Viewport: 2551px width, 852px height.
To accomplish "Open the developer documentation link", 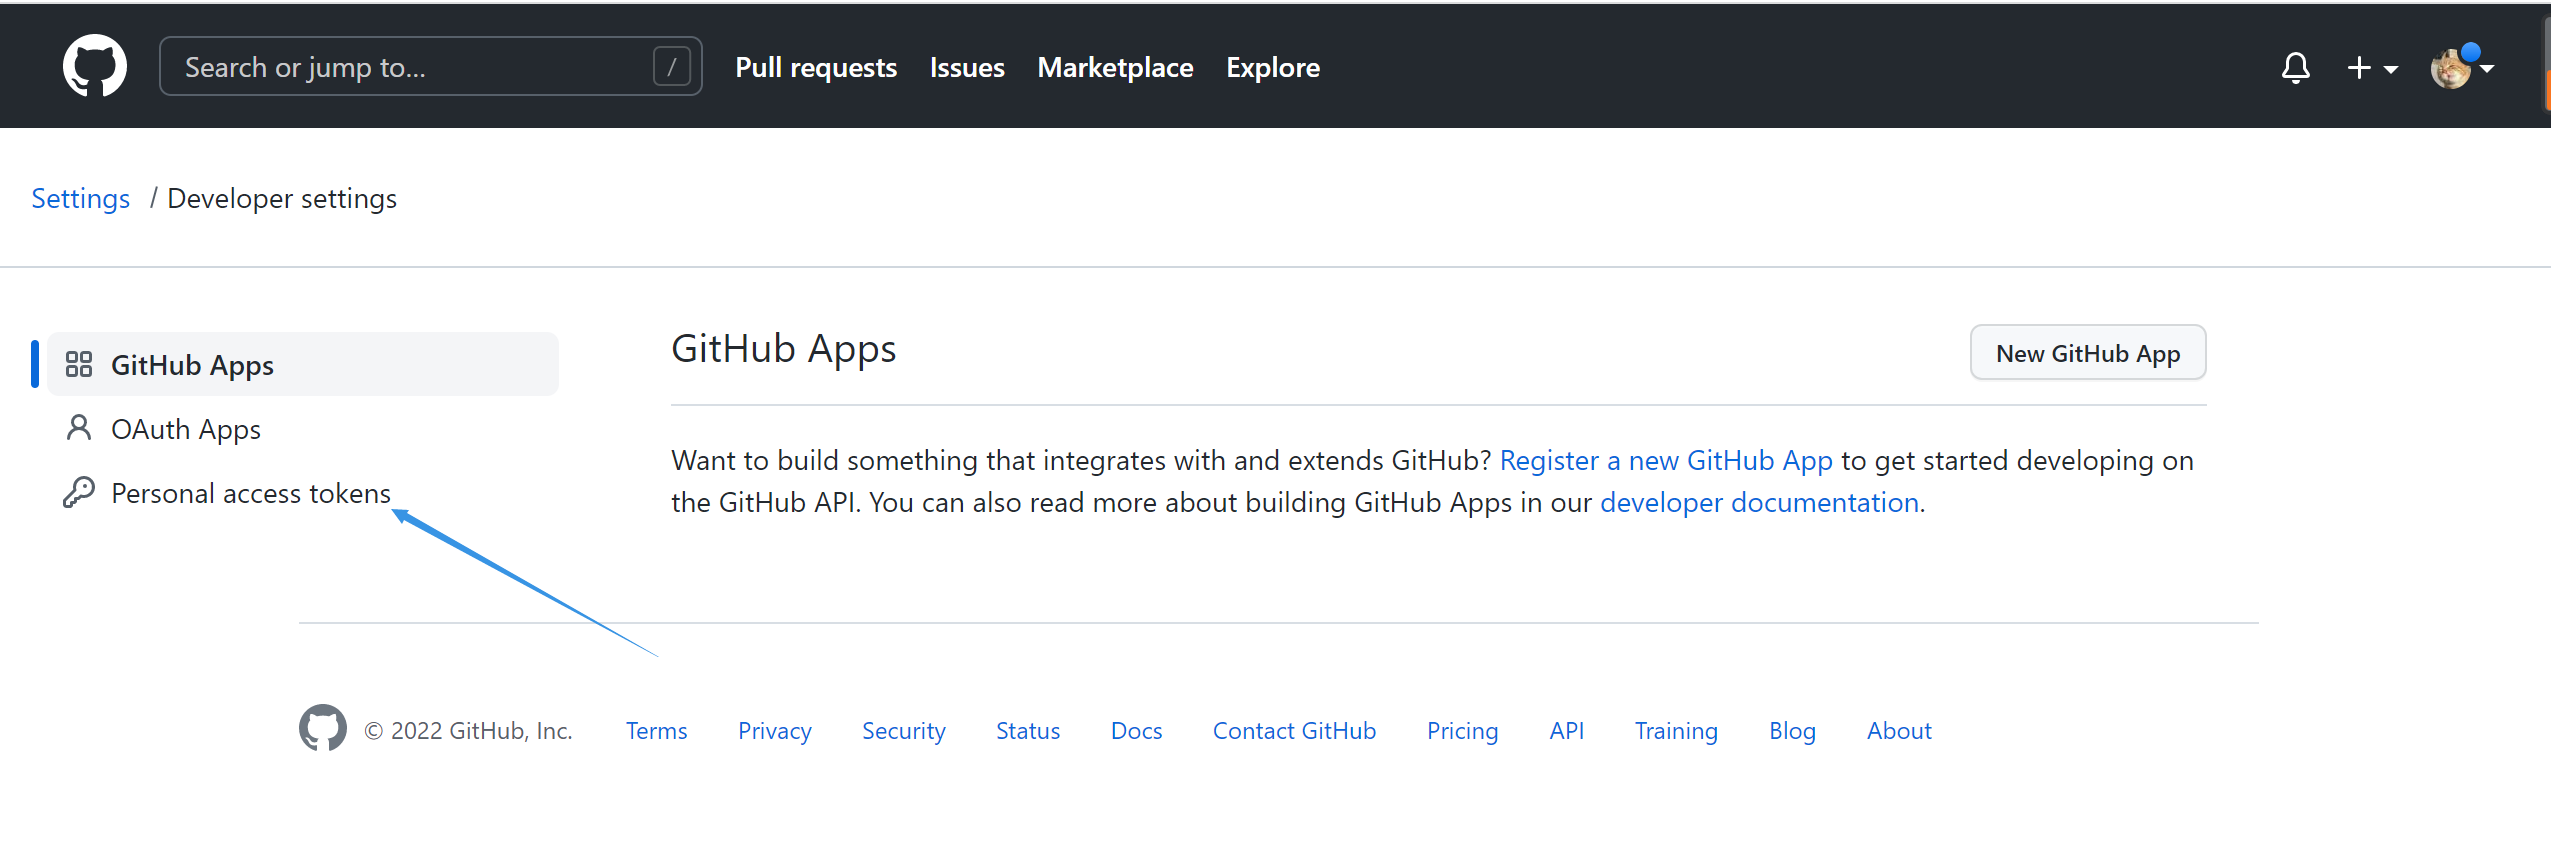I will (1758, 502).
